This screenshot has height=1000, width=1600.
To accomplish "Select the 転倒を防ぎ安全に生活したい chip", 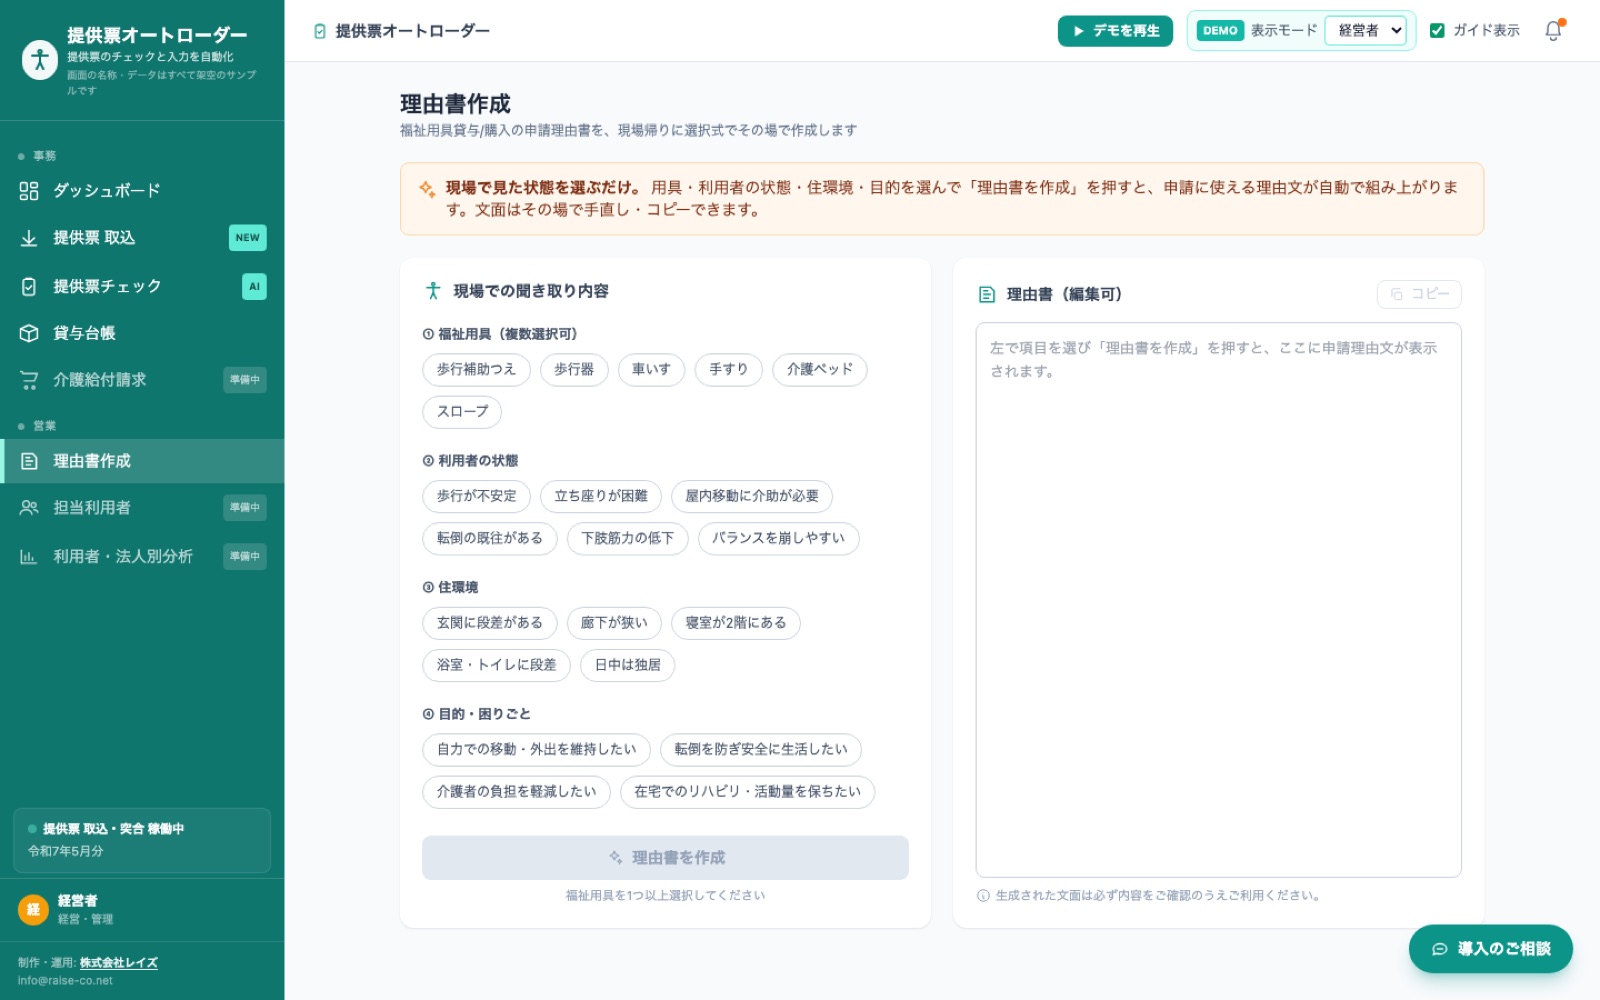I will [x=761, y=750].
